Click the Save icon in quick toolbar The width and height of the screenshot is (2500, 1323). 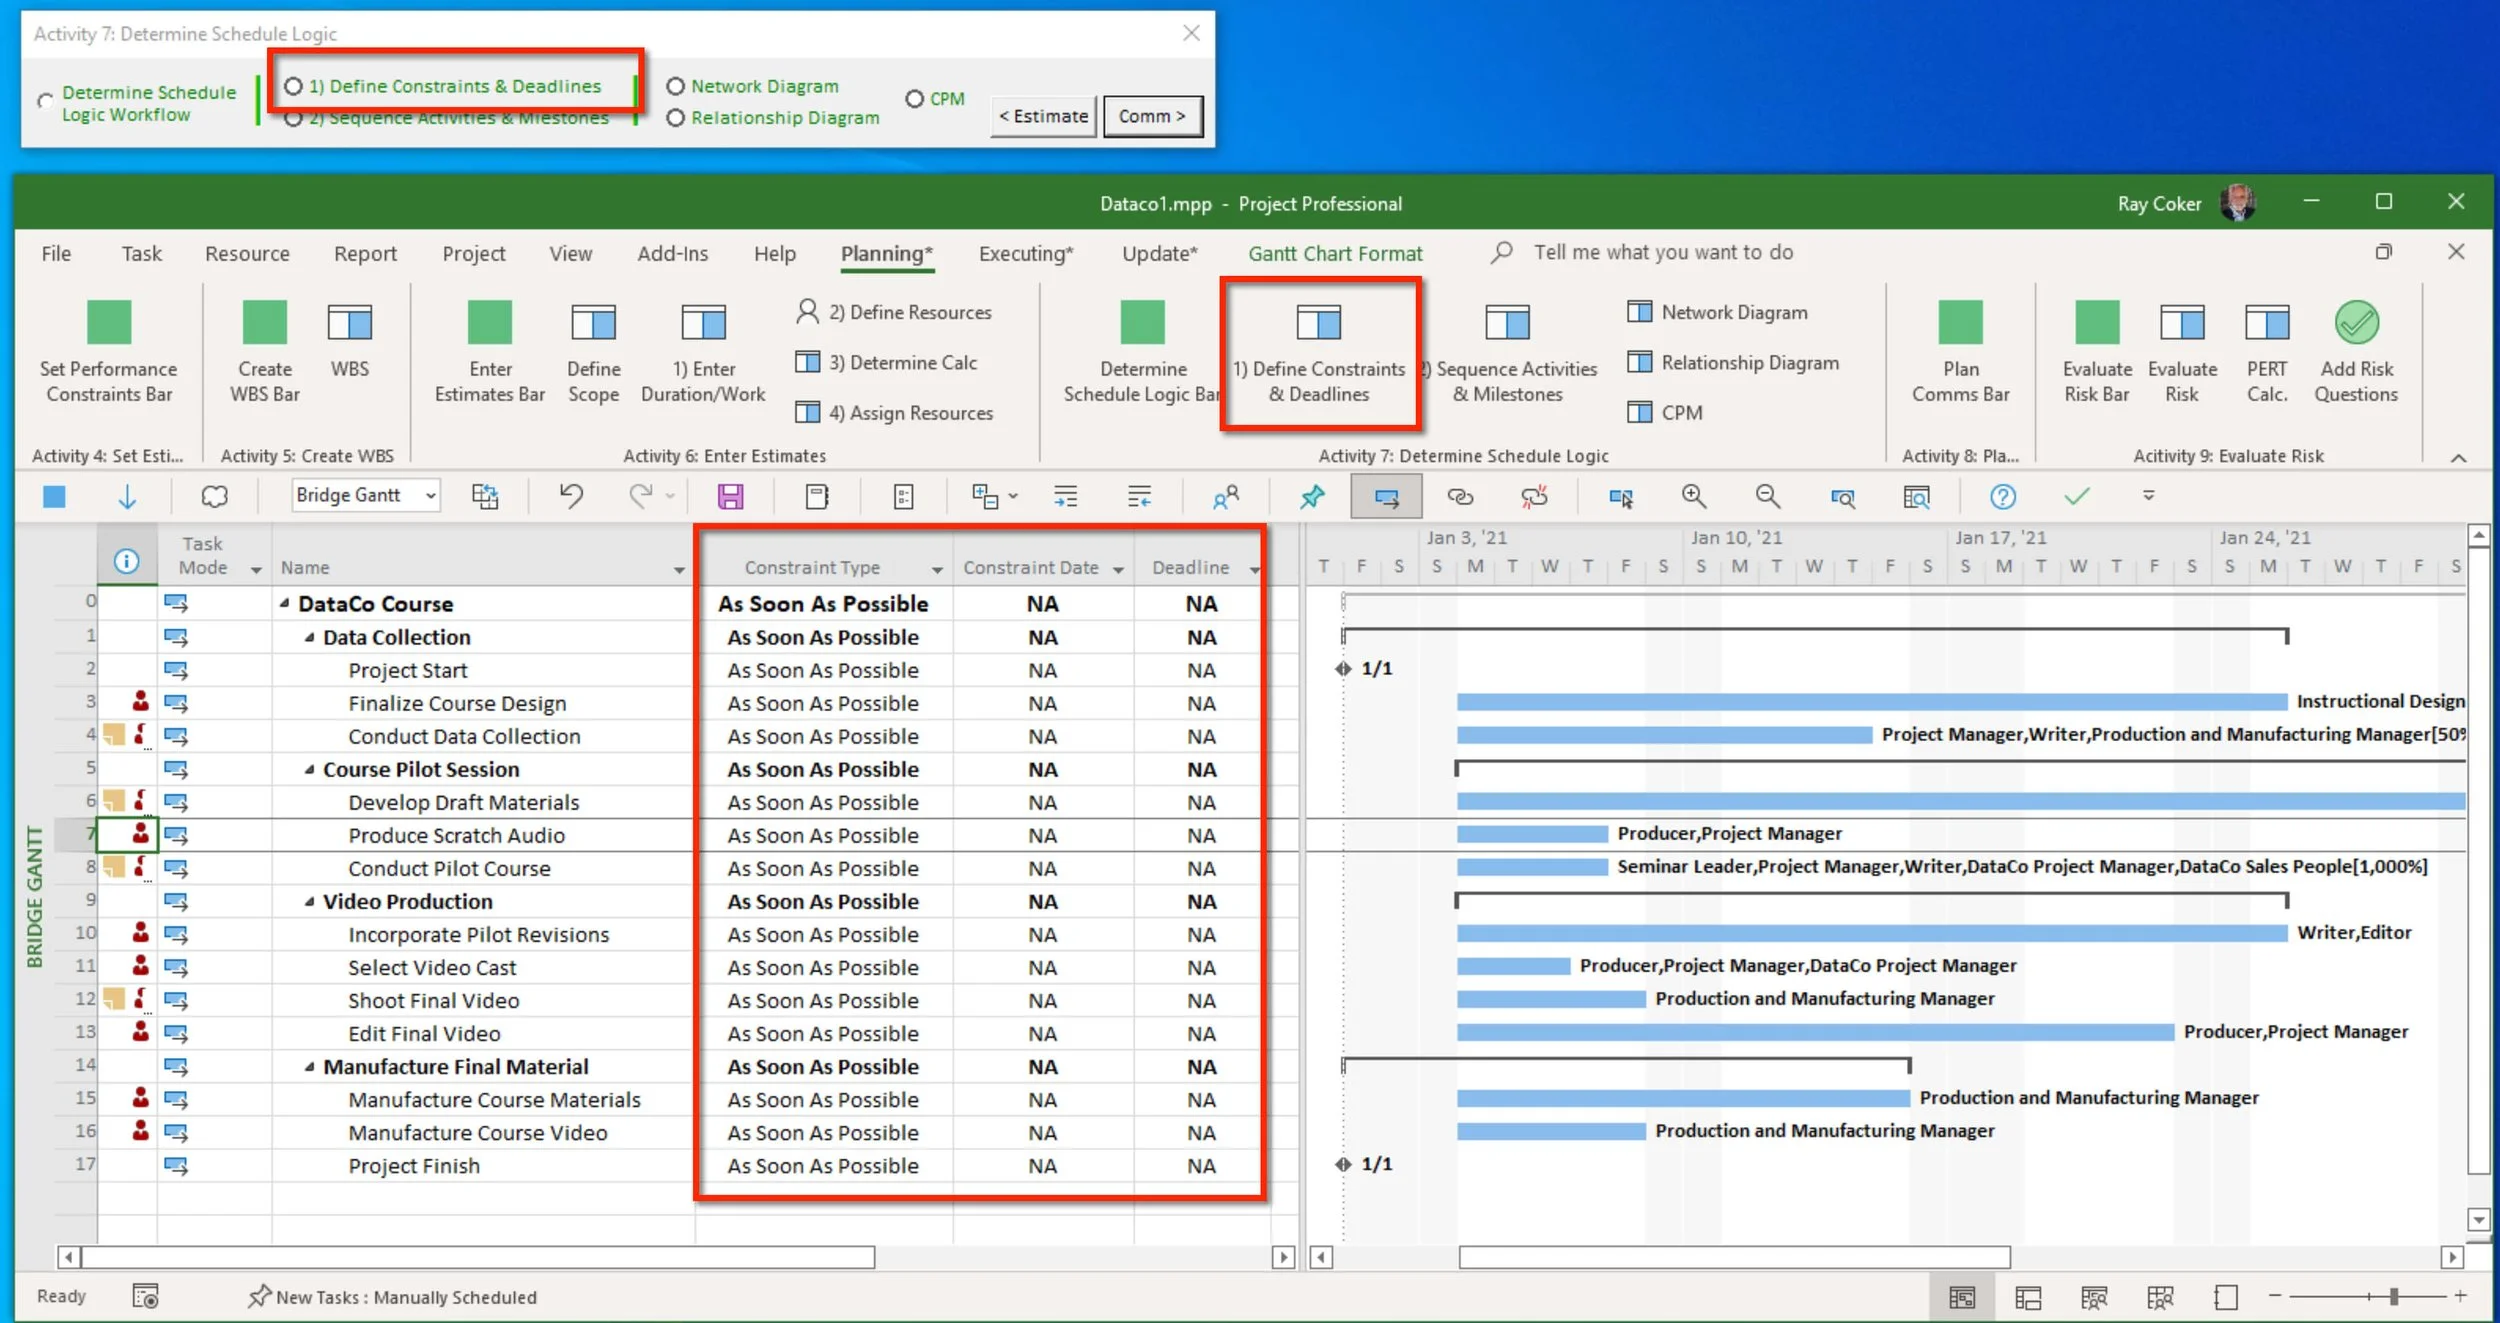pos(730,496)
